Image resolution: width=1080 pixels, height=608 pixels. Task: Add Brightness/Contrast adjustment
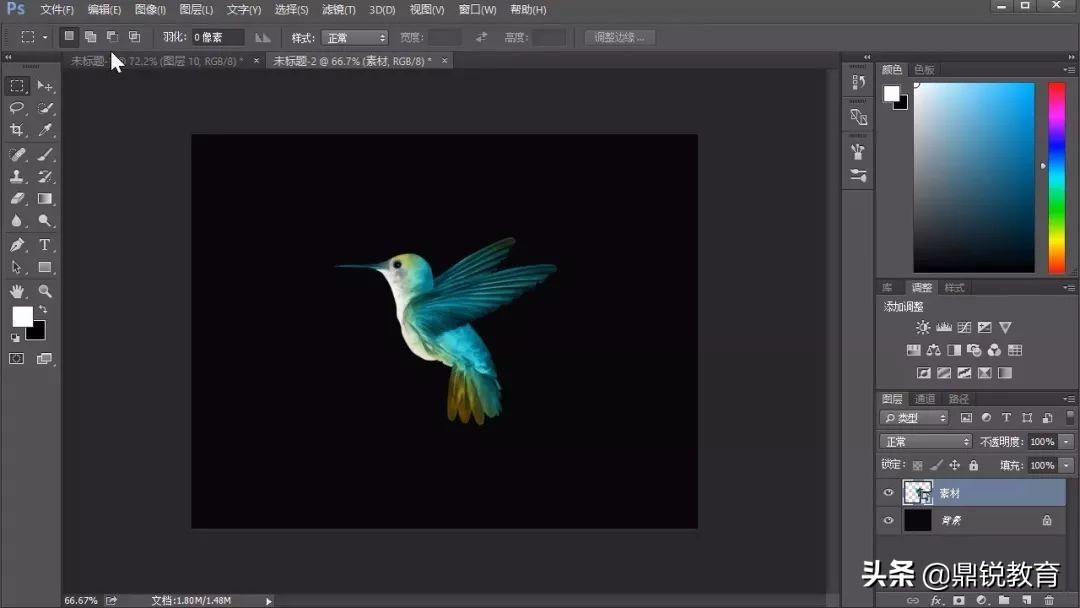click(x=923, y=328)
